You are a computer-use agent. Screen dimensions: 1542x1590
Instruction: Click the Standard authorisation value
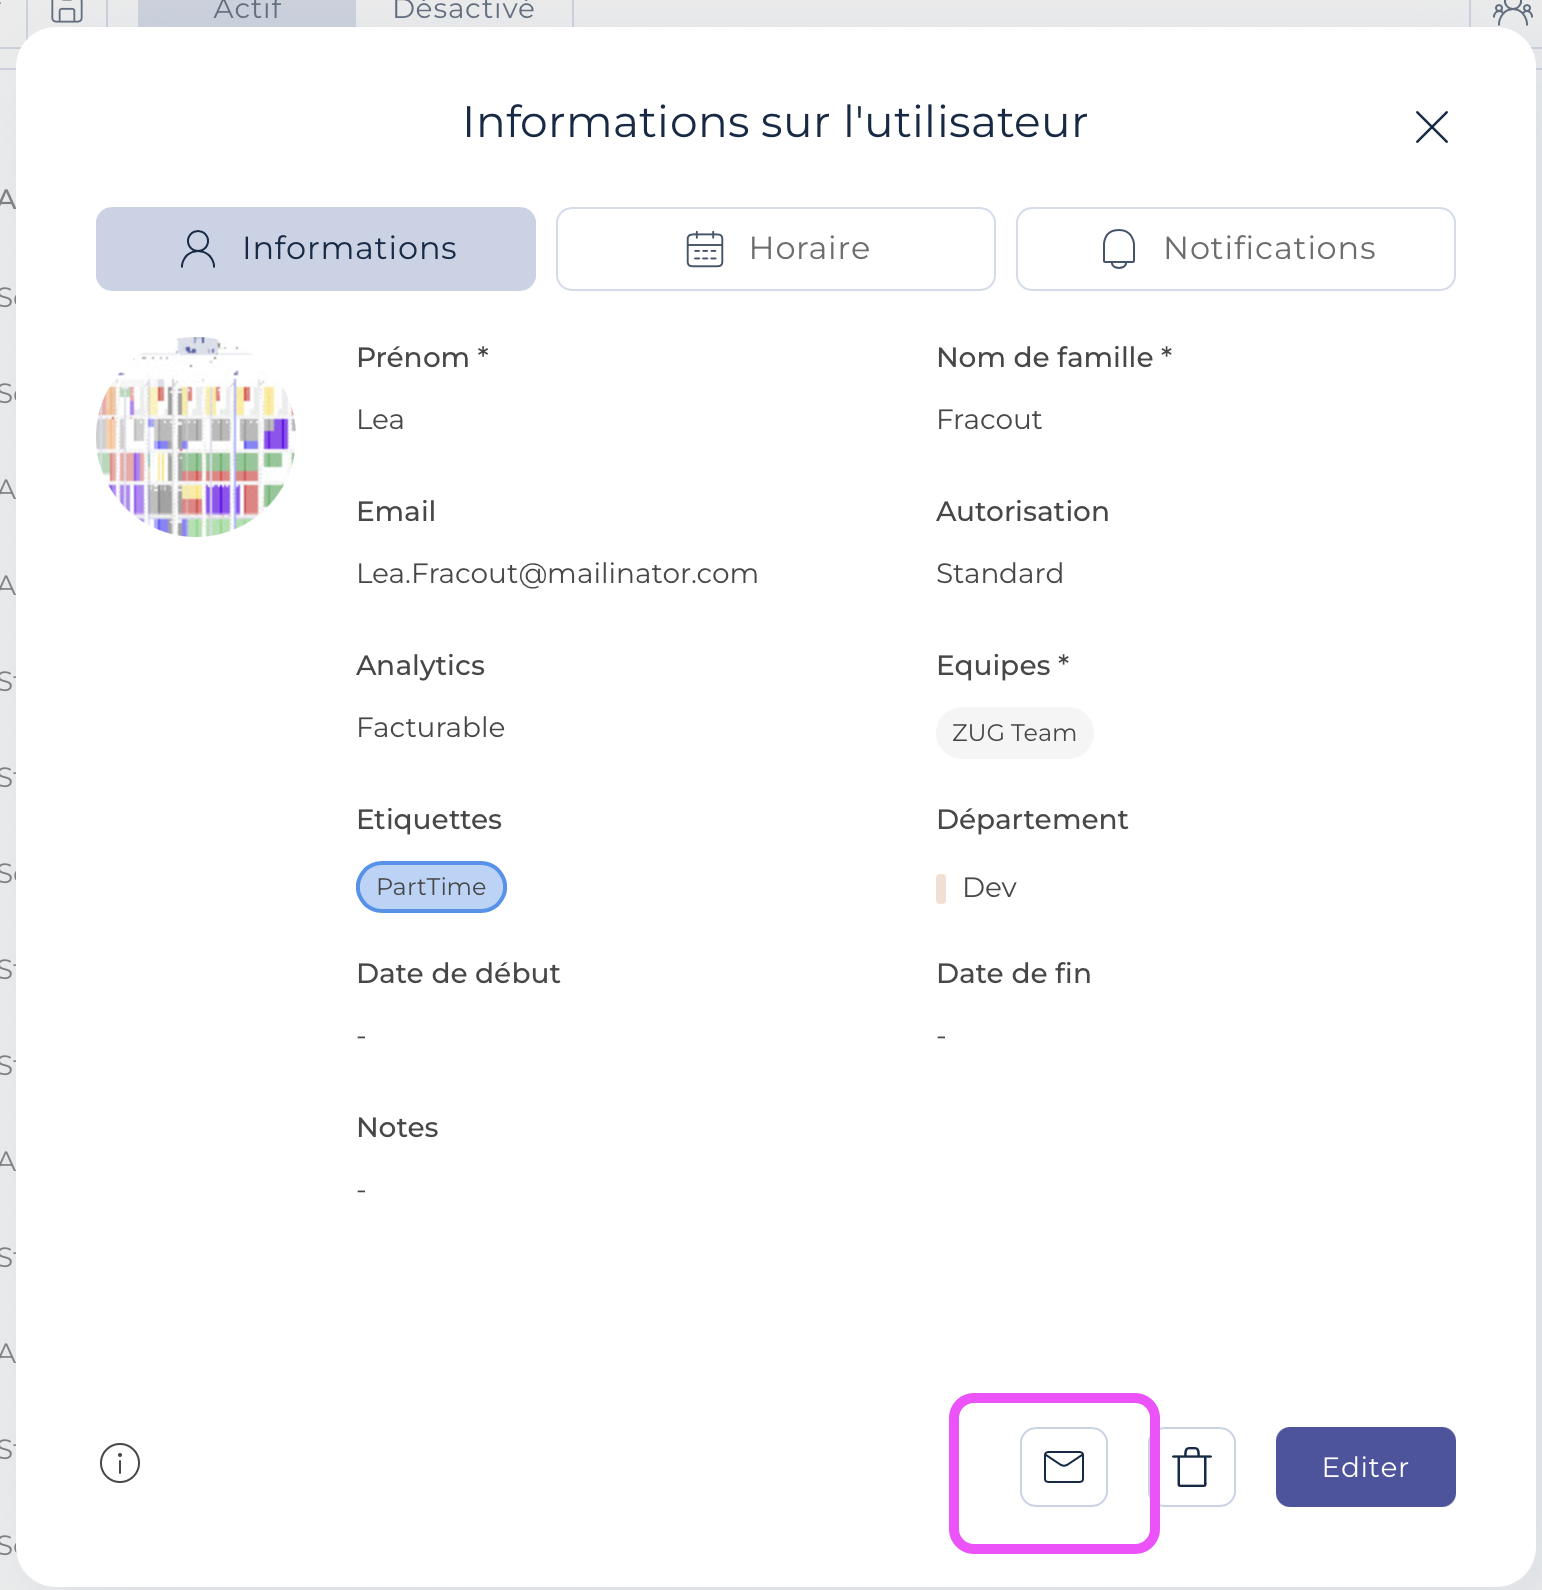click(999, 574)
